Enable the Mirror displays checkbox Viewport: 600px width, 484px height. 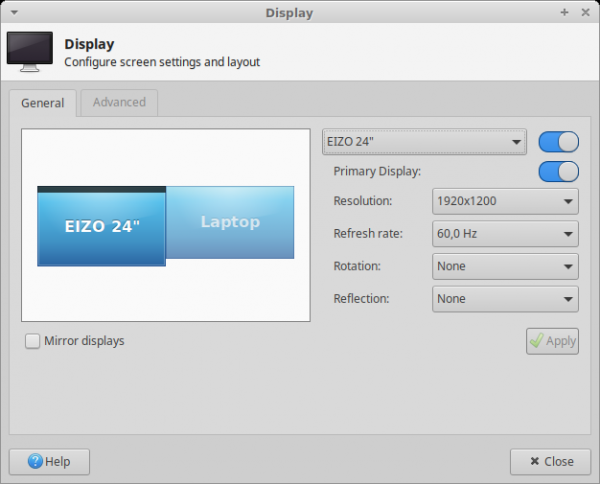click(33, 341)
